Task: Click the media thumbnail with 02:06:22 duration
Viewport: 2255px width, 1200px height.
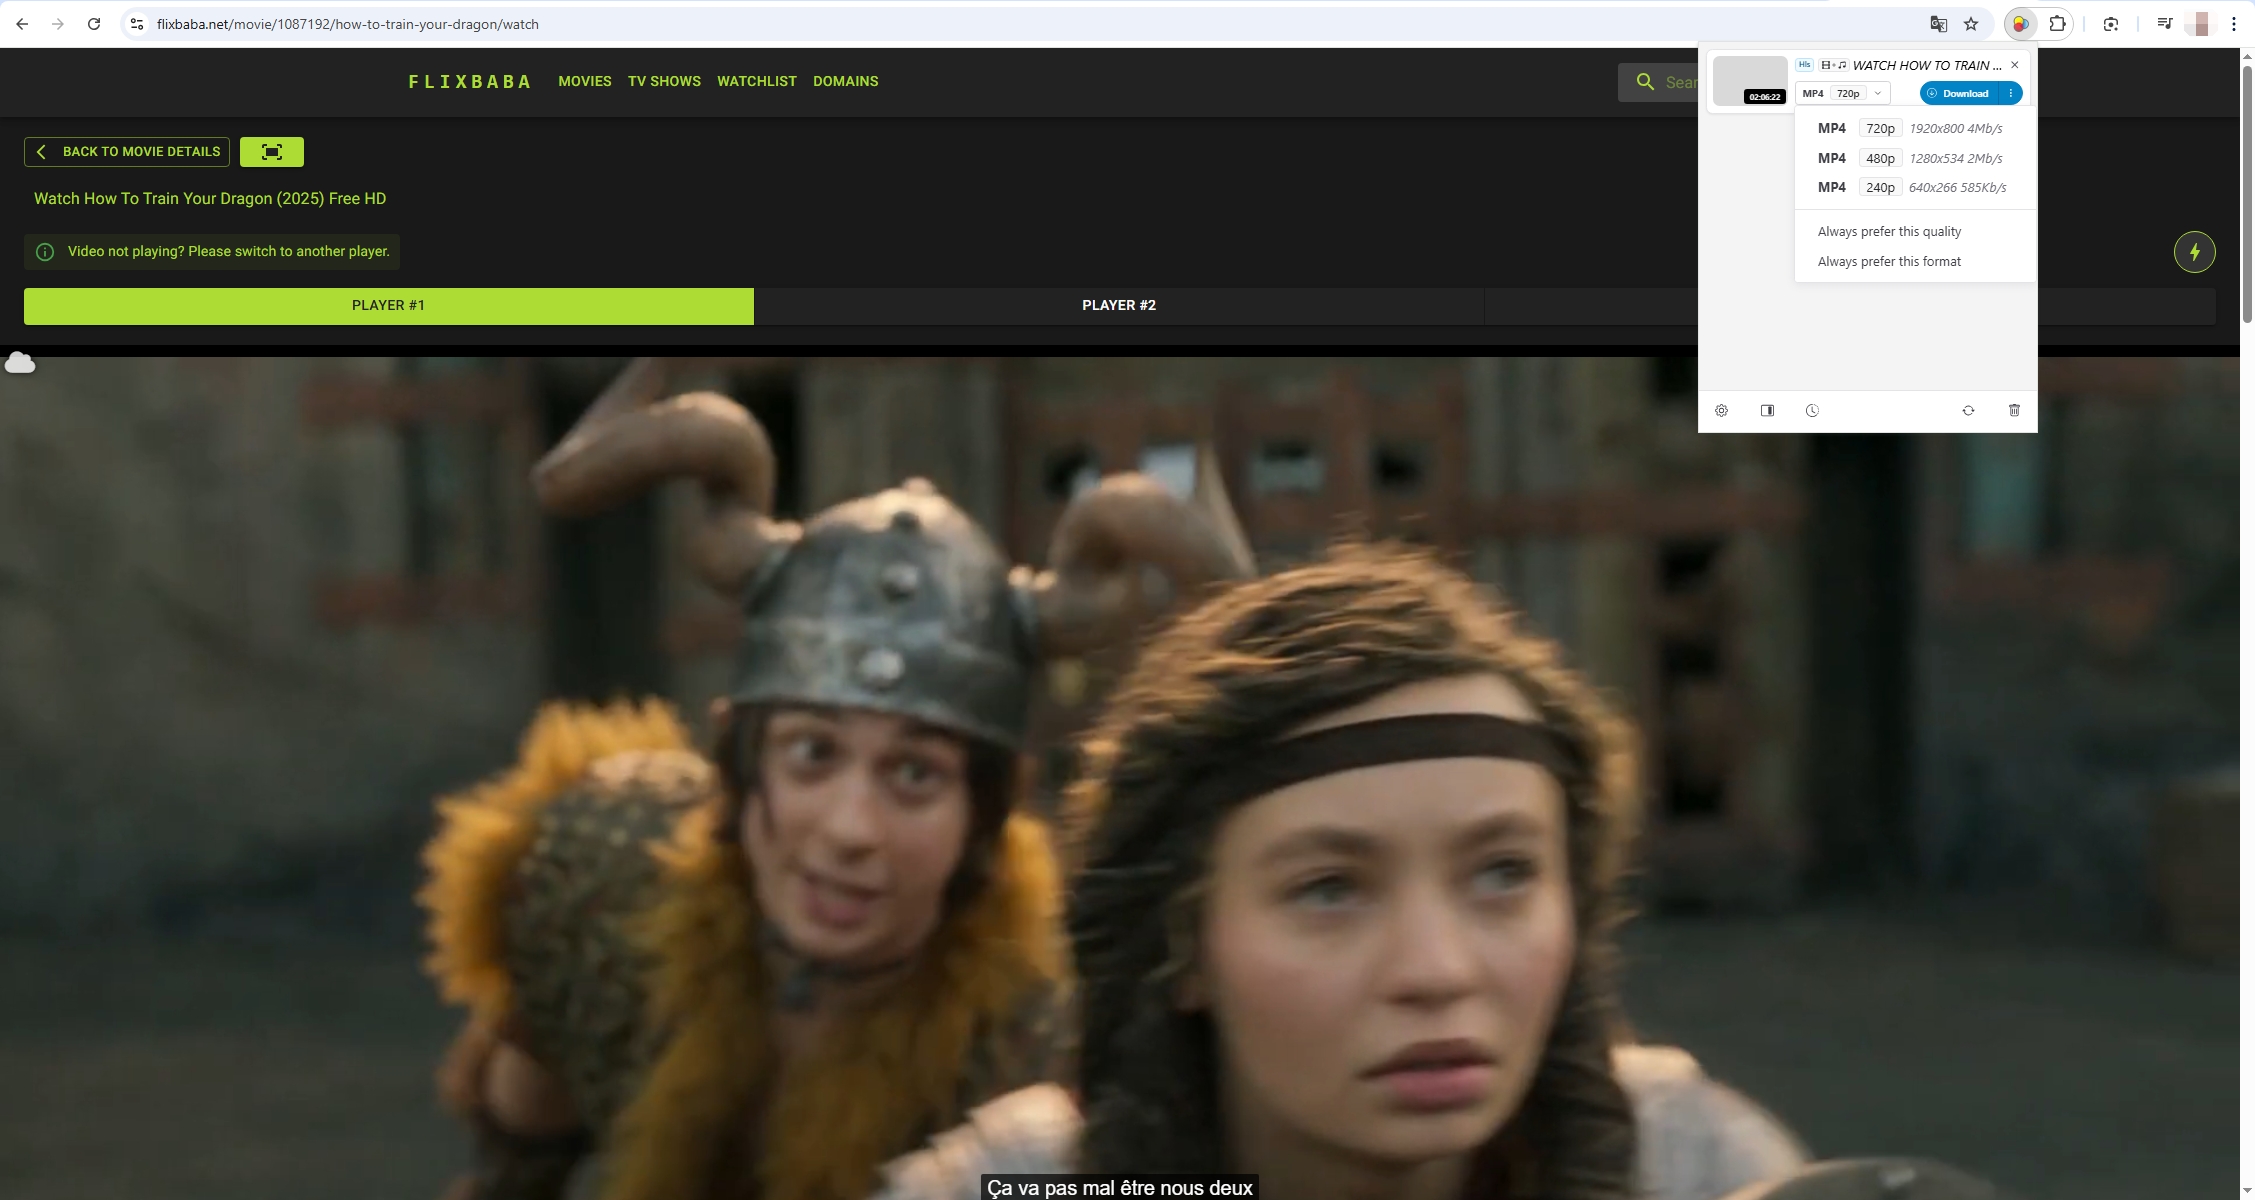Action: click(x=1750, y=80)
